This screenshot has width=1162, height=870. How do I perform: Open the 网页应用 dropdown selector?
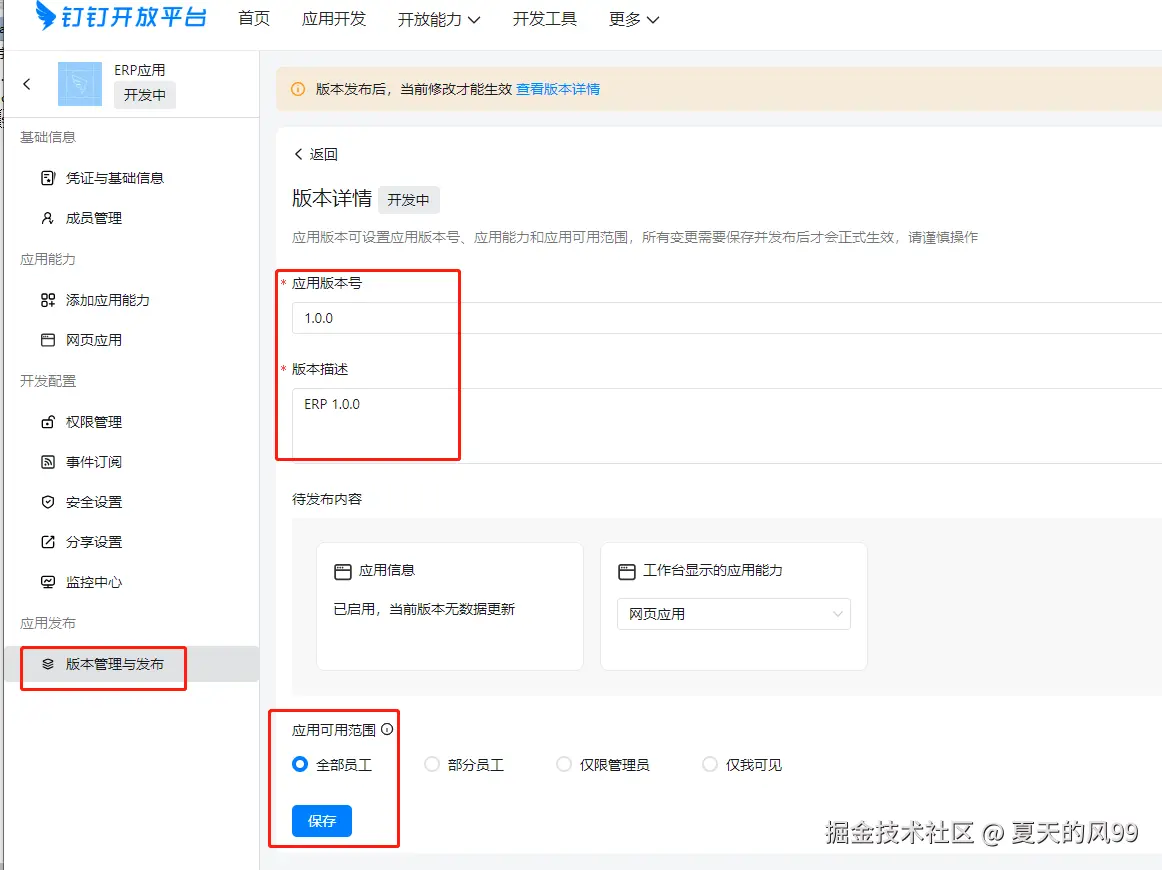point(734,614)
